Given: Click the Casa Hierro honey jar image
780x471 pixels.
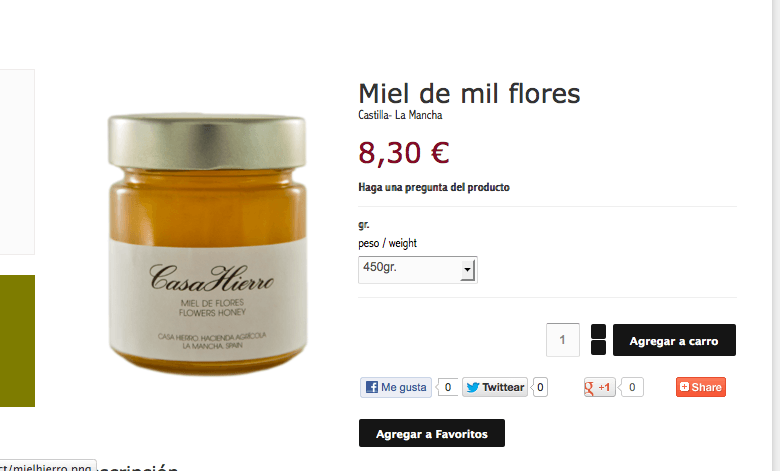Looking at the screenshot, I should (207, 244).
